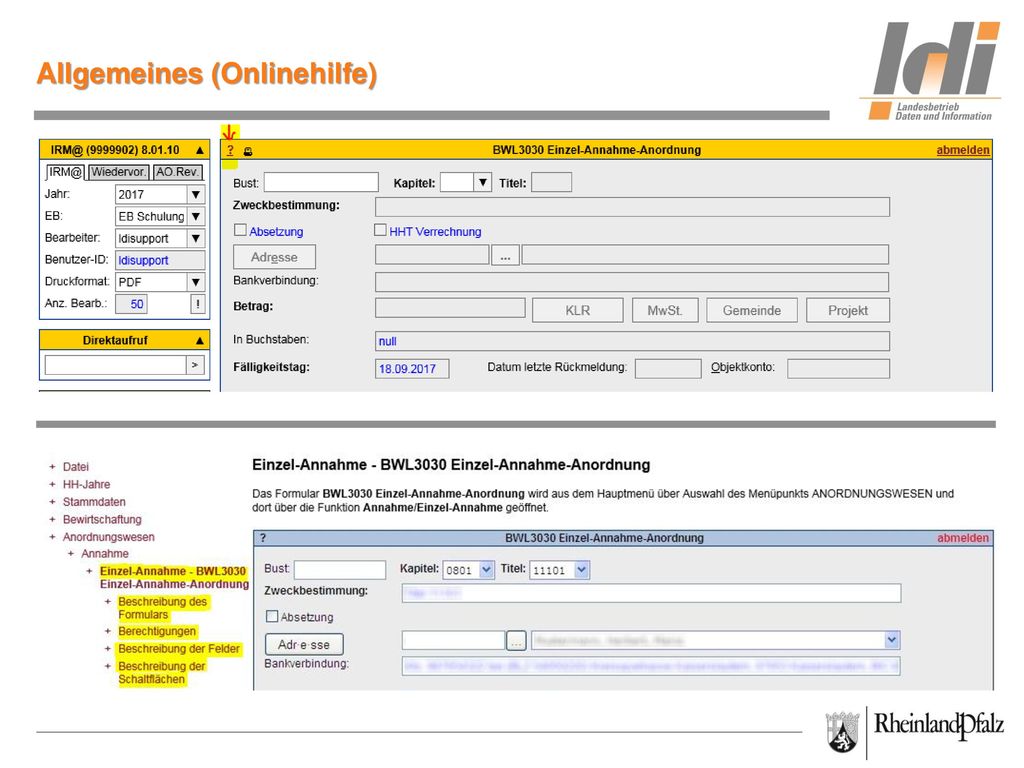Click the Zweckbestimmung field in the blue-header help form
Viewport: 1024px width, 768px height.
click(x=651, y=593)
